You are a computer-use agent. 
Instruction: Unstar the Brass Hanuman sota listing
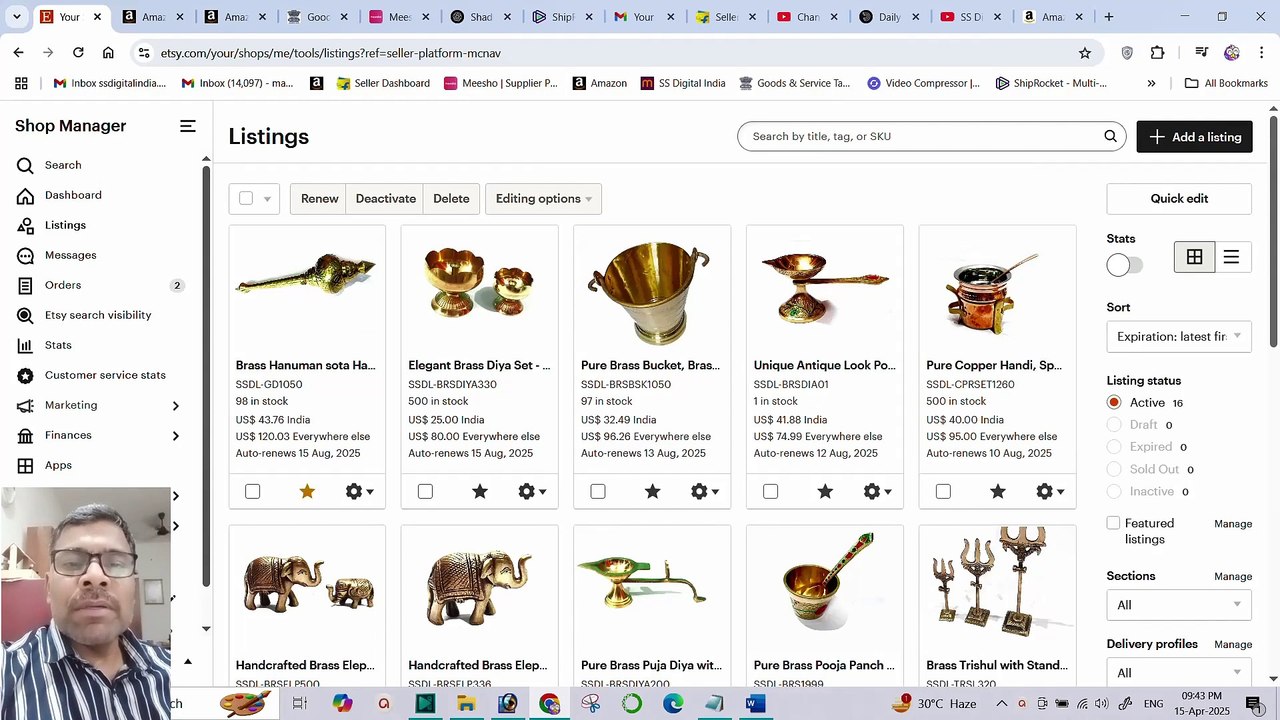point(307,492)
